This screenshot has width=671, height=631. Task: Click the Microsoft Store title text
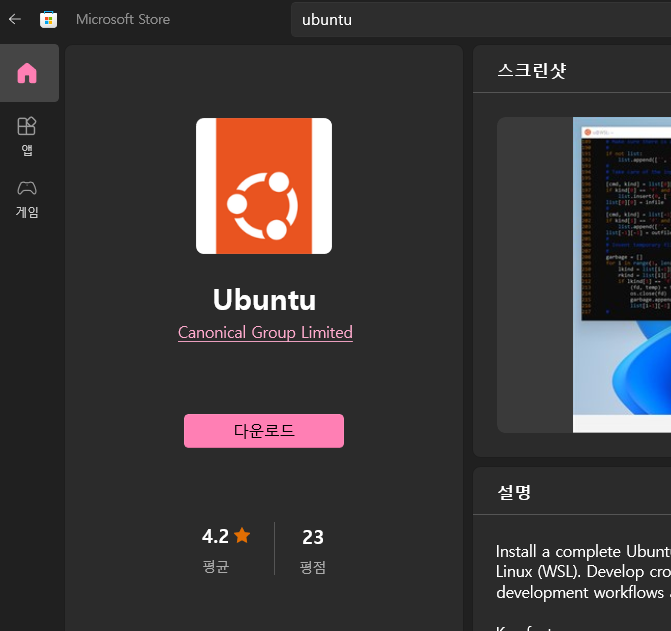click(123, 19)
